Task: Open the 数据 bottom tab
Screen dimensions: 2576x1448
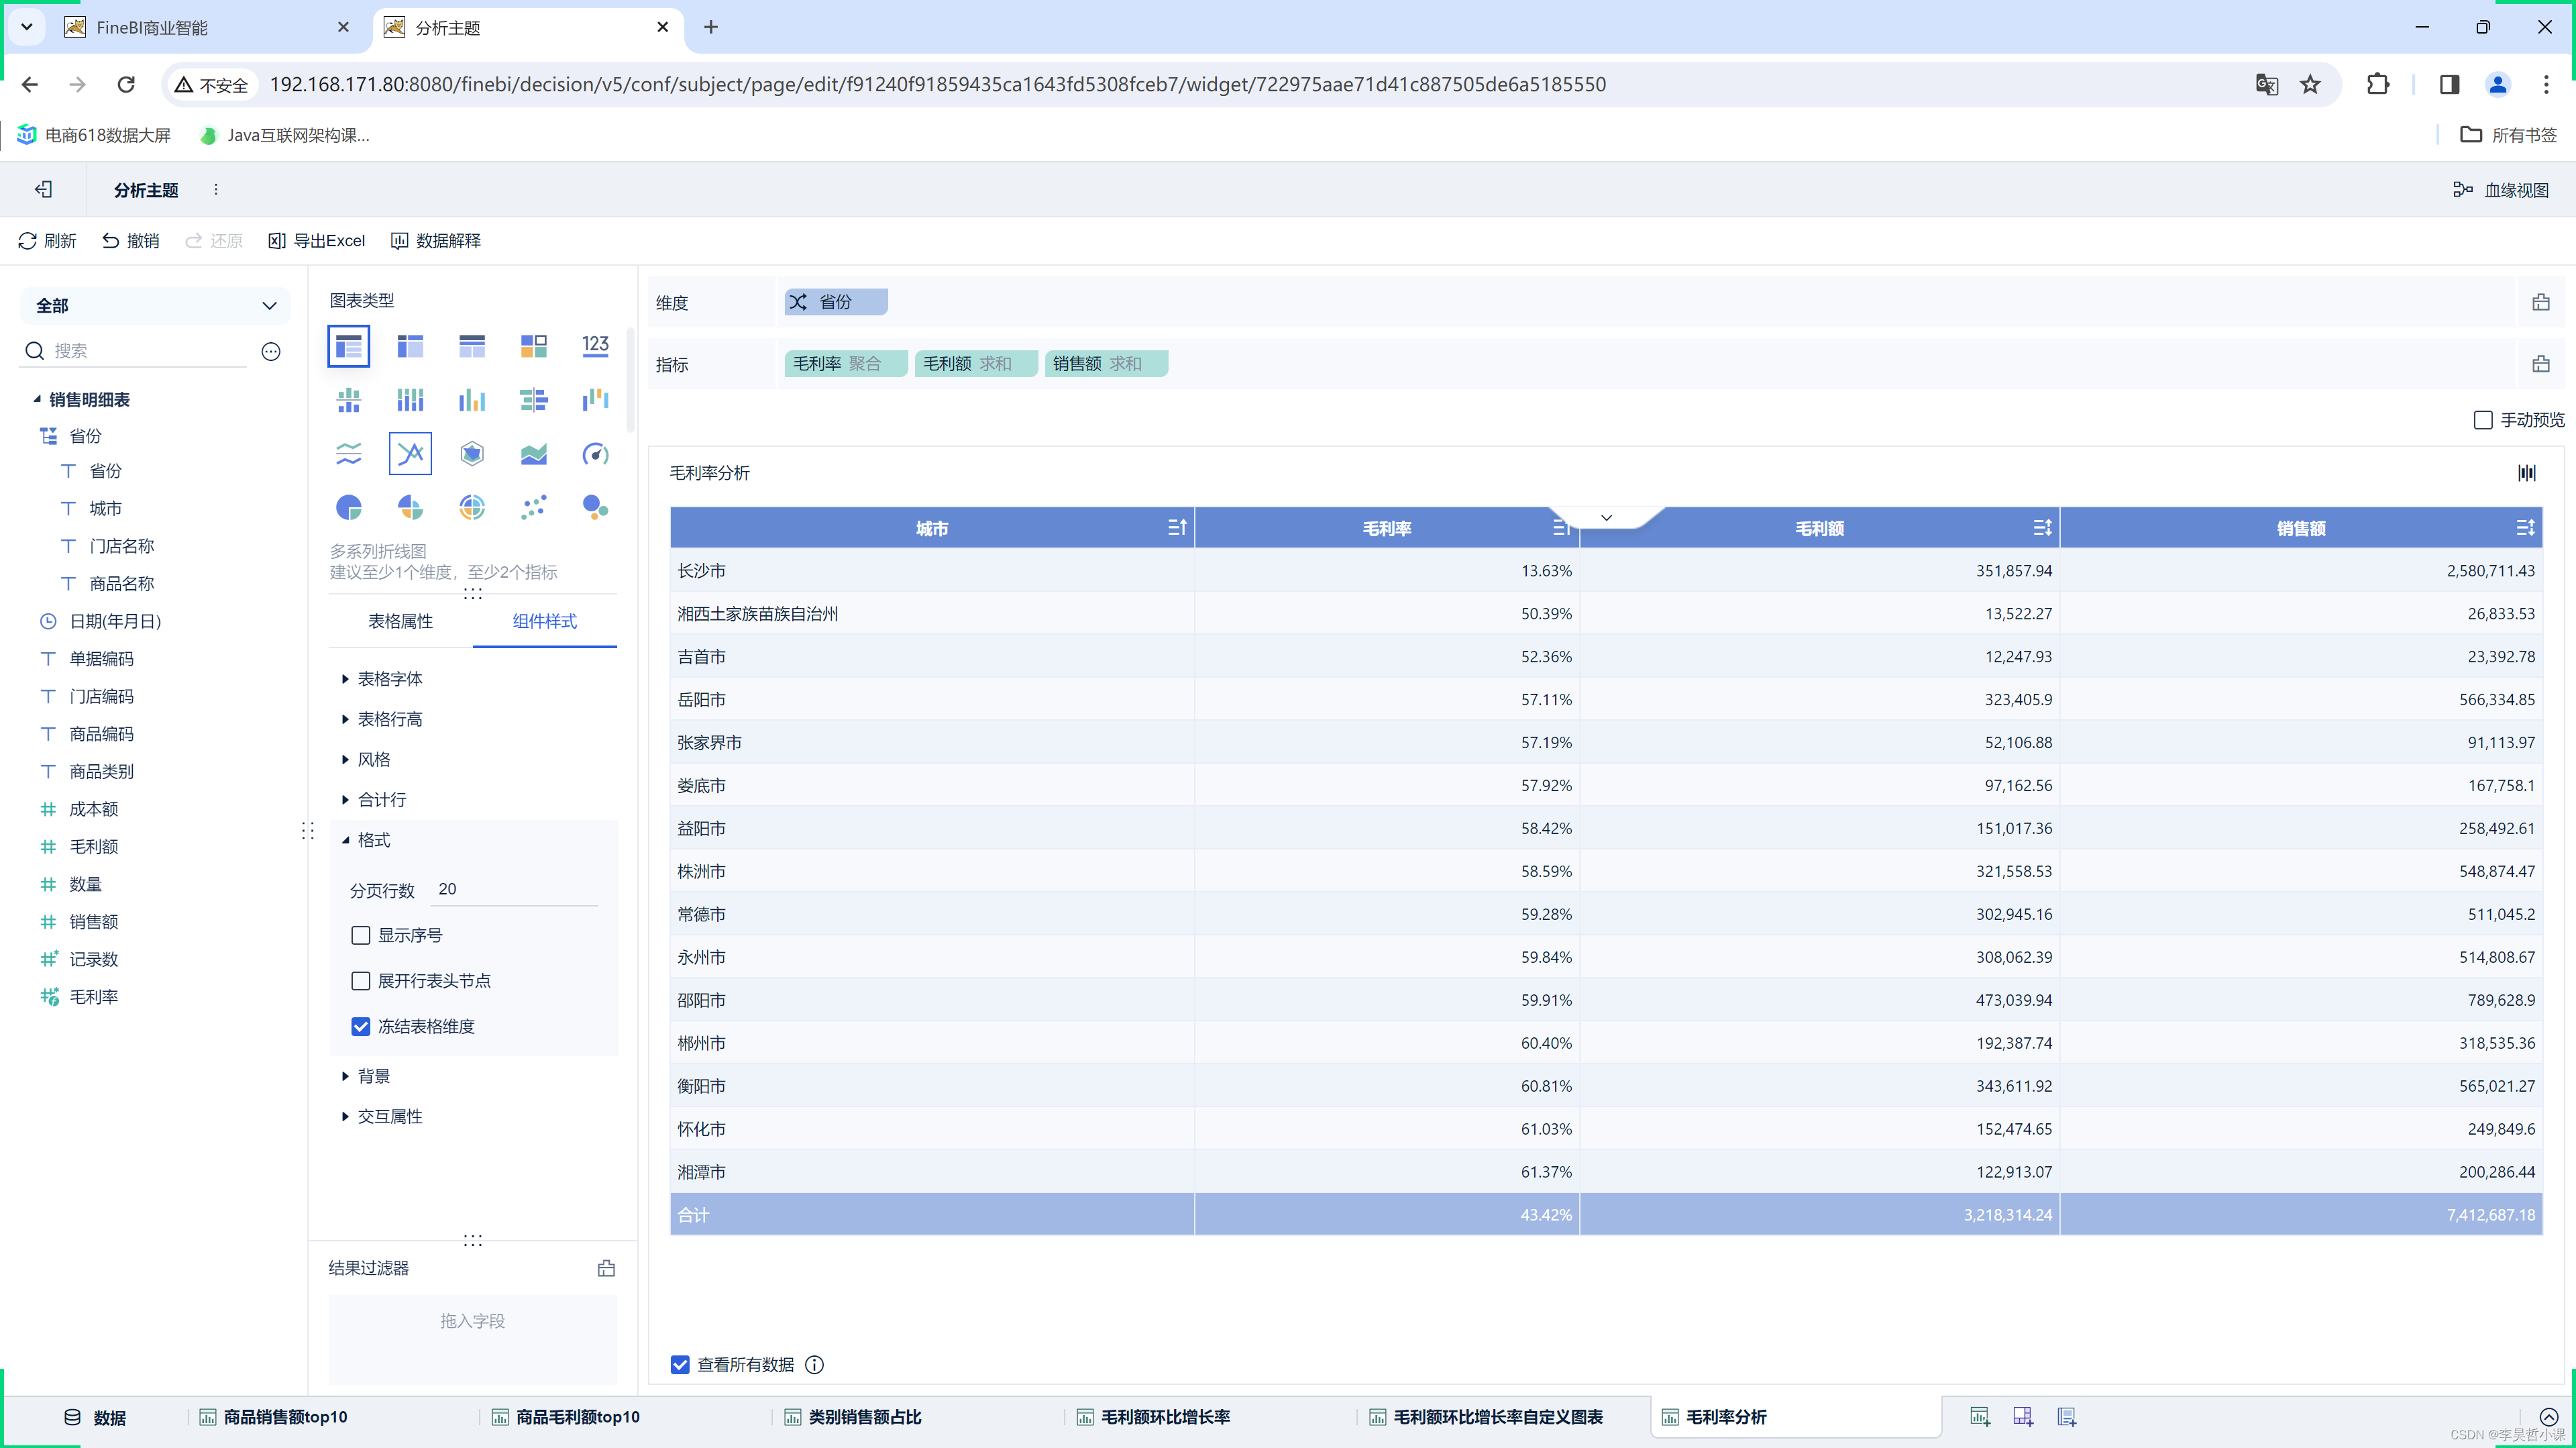Action: [95, 1417]
